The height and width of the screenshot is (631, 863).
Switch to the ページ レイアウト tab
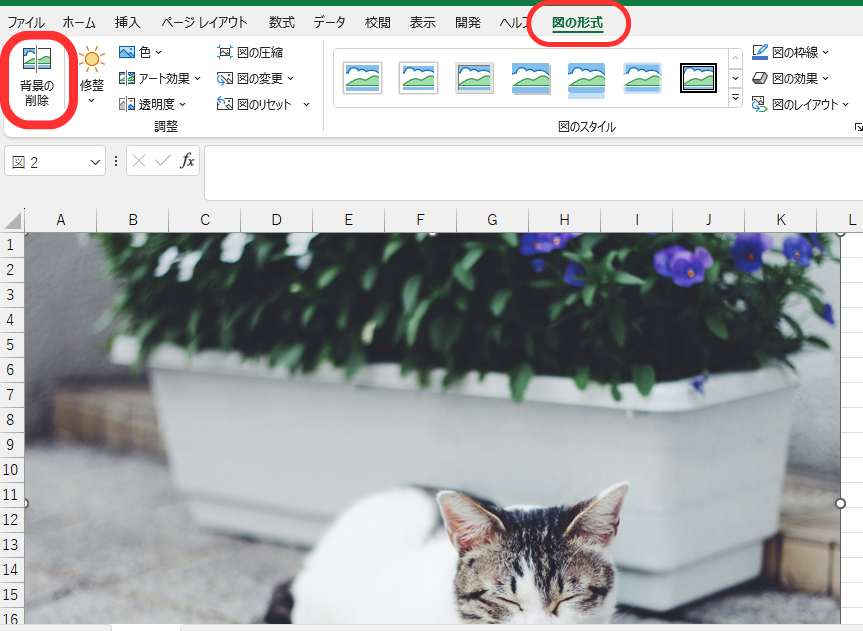click(204, 23)
